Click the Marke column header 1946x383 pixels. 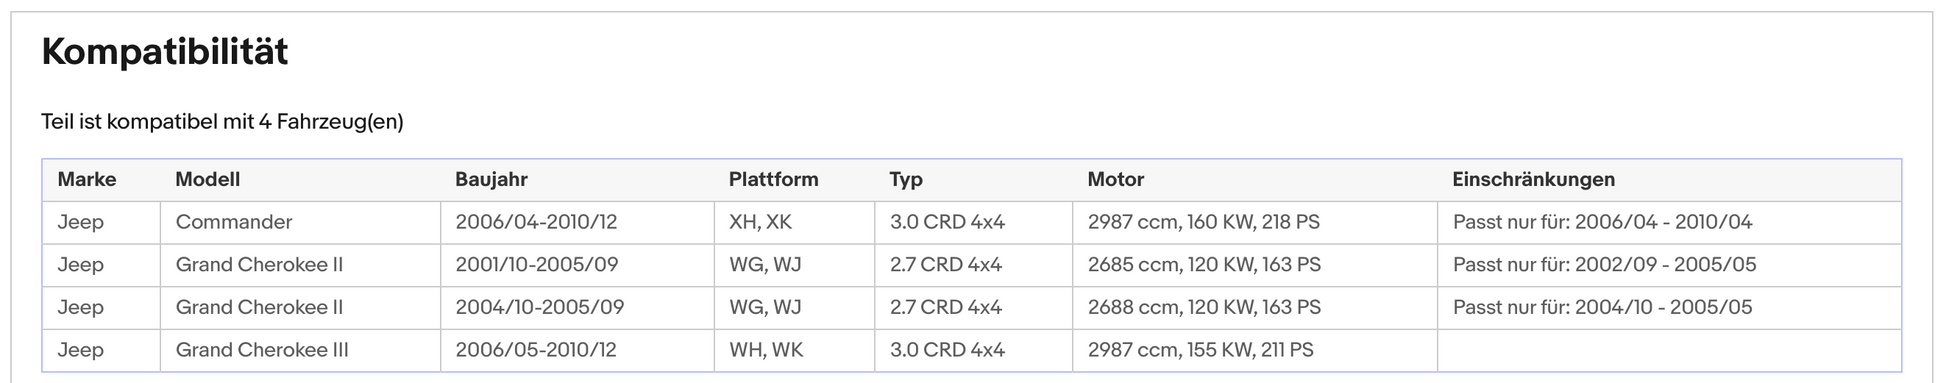101,180
